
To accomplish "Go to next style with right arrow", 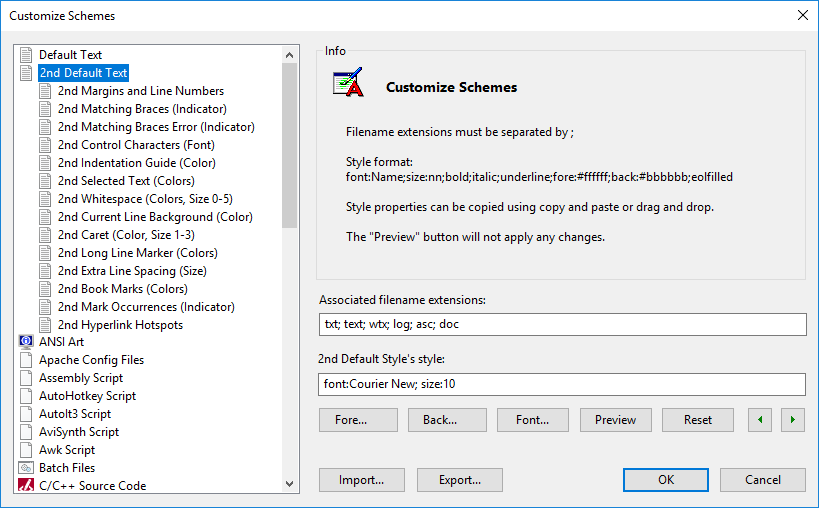I will tap(793, 420).
